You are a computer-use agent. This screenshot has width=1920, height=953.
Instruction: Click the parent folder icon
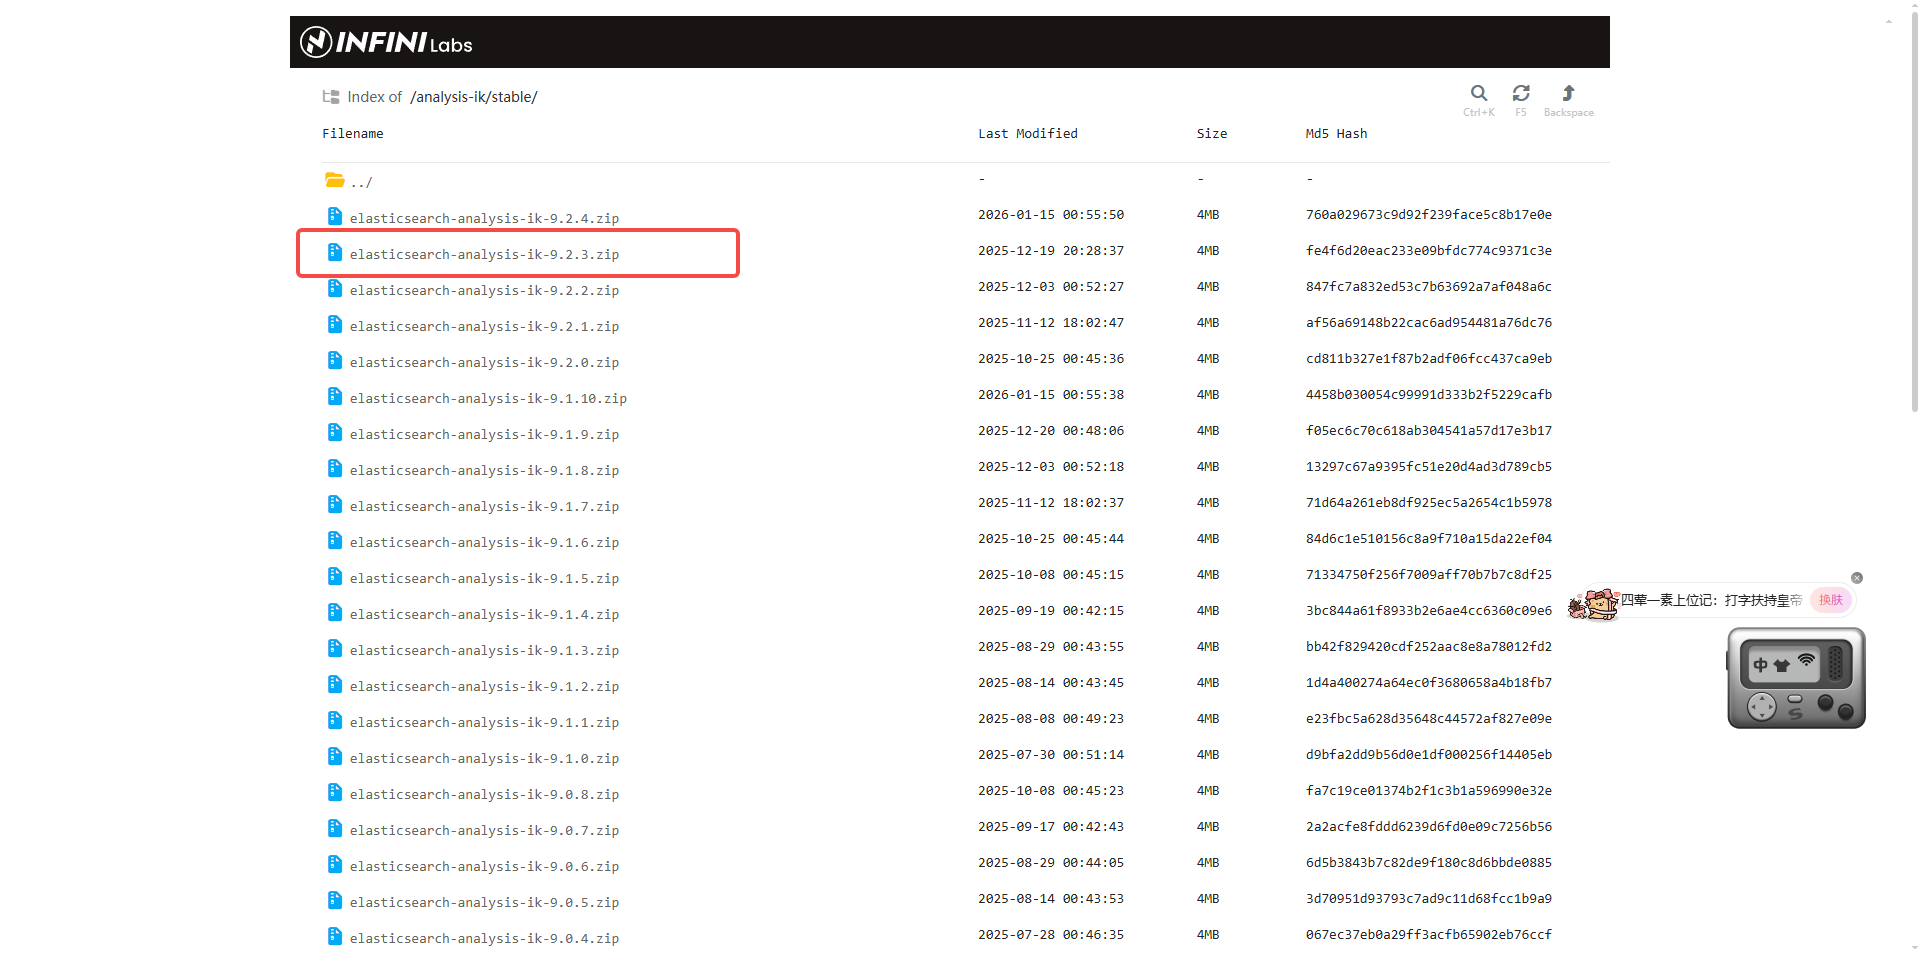coord(335,180)
